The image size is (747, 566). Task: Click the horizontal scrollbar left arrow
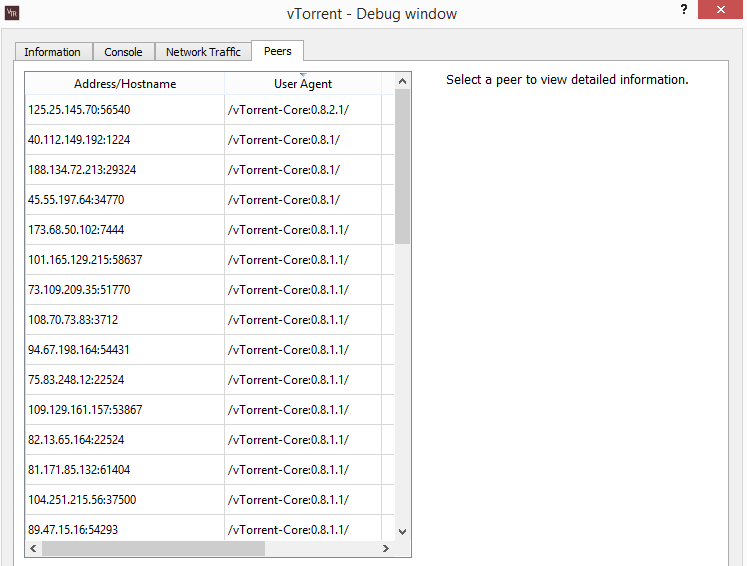coord(33,548)
